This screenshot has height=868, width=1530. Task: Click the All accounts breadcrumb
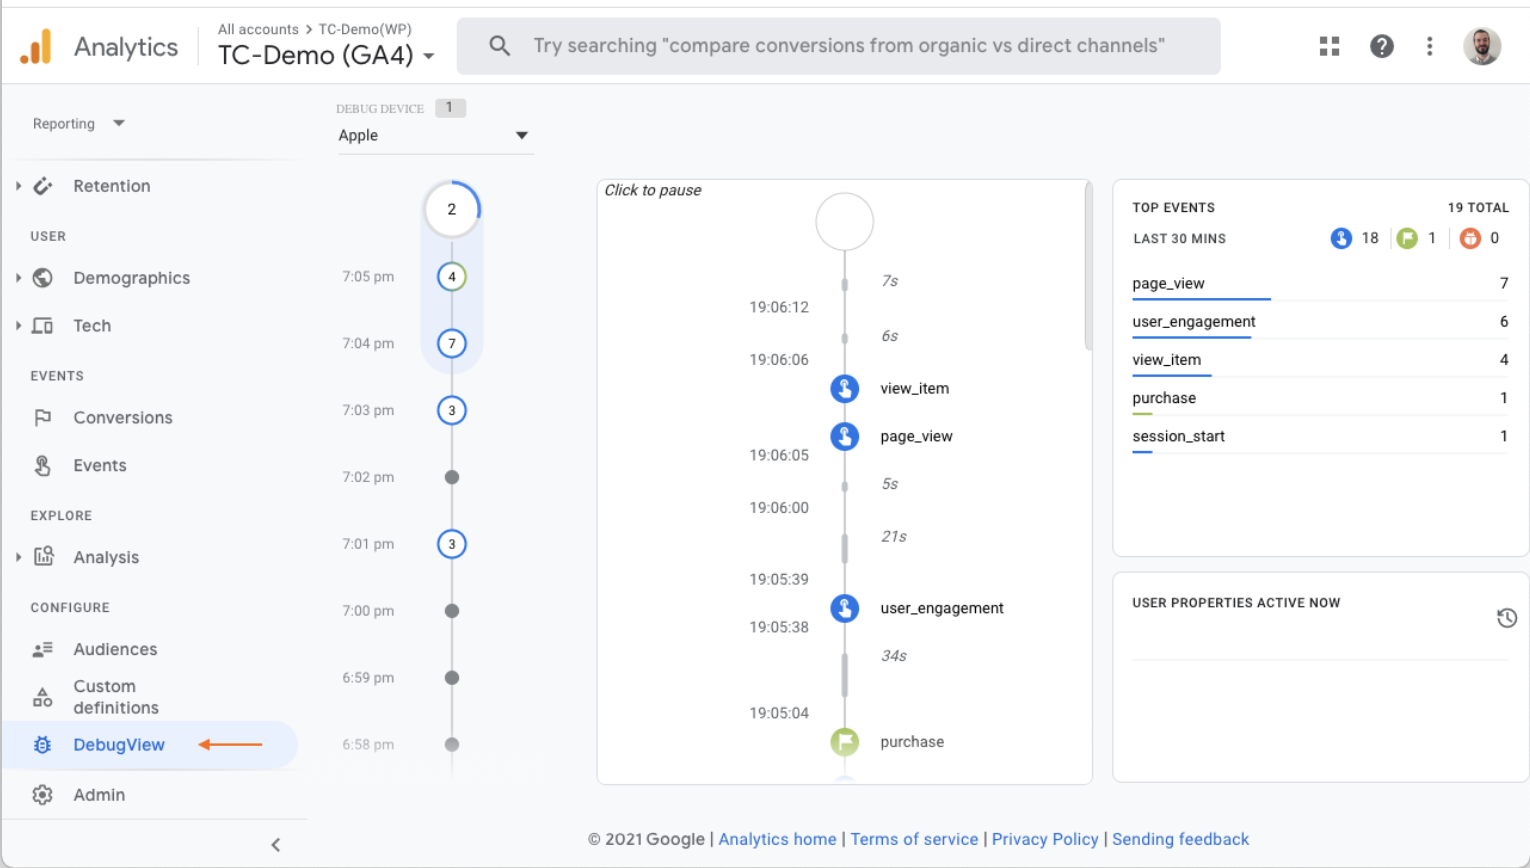pos(258,29)
